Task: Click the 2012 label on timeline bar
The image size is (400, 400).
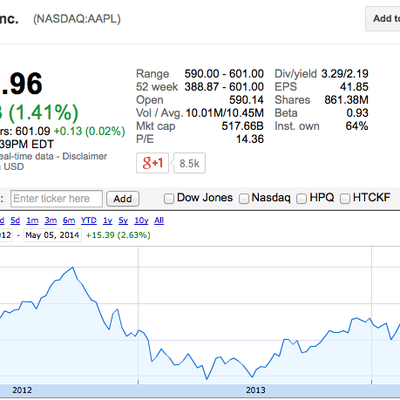Action: click(x=22, y=390)
